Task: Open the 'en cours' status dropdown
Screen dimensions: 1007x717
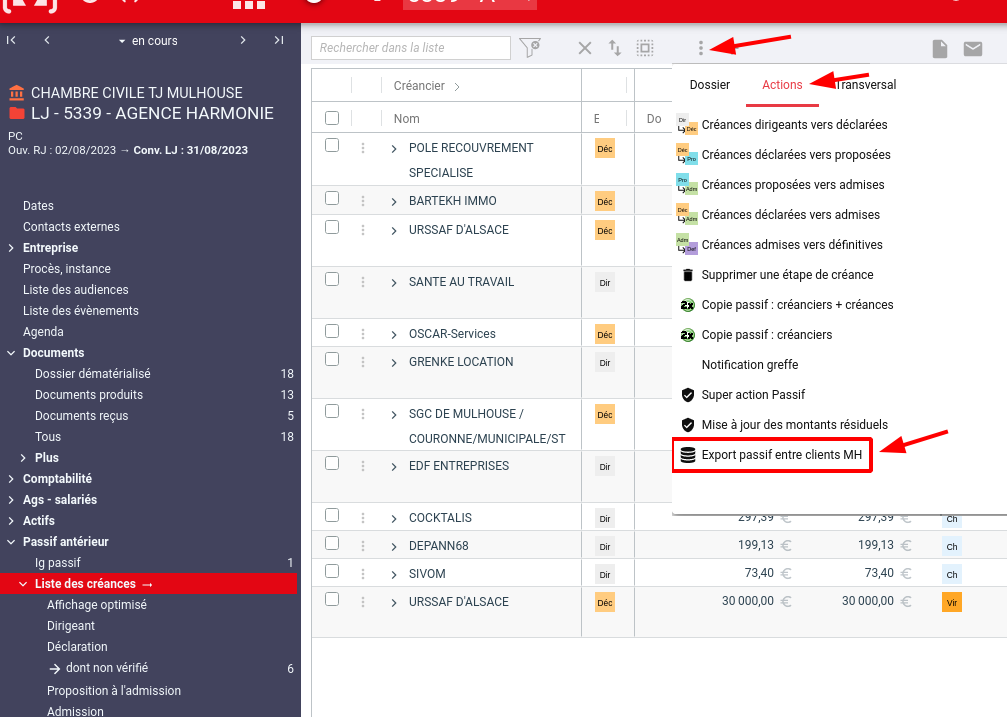Action: click(x=148, y=41)
